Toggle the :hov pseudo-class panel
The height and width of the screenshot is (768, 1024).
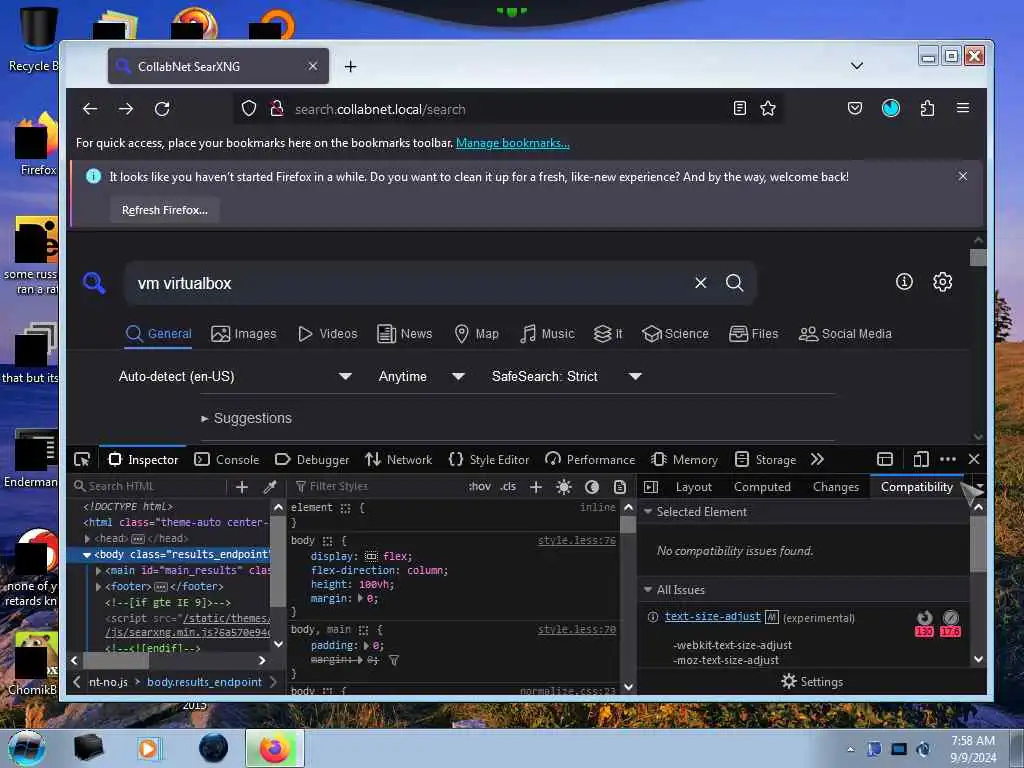point(479,487)
